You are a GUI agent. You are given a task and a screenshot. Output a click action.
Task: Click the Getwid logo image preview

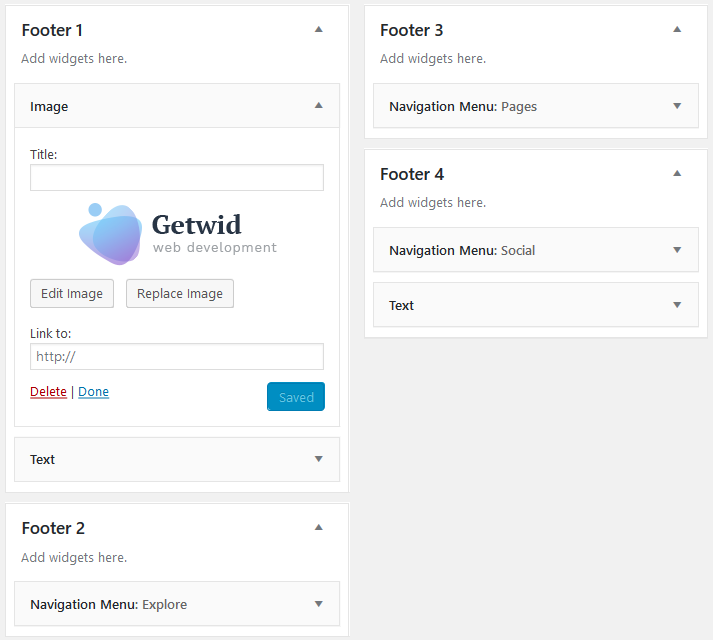[177, 234]
